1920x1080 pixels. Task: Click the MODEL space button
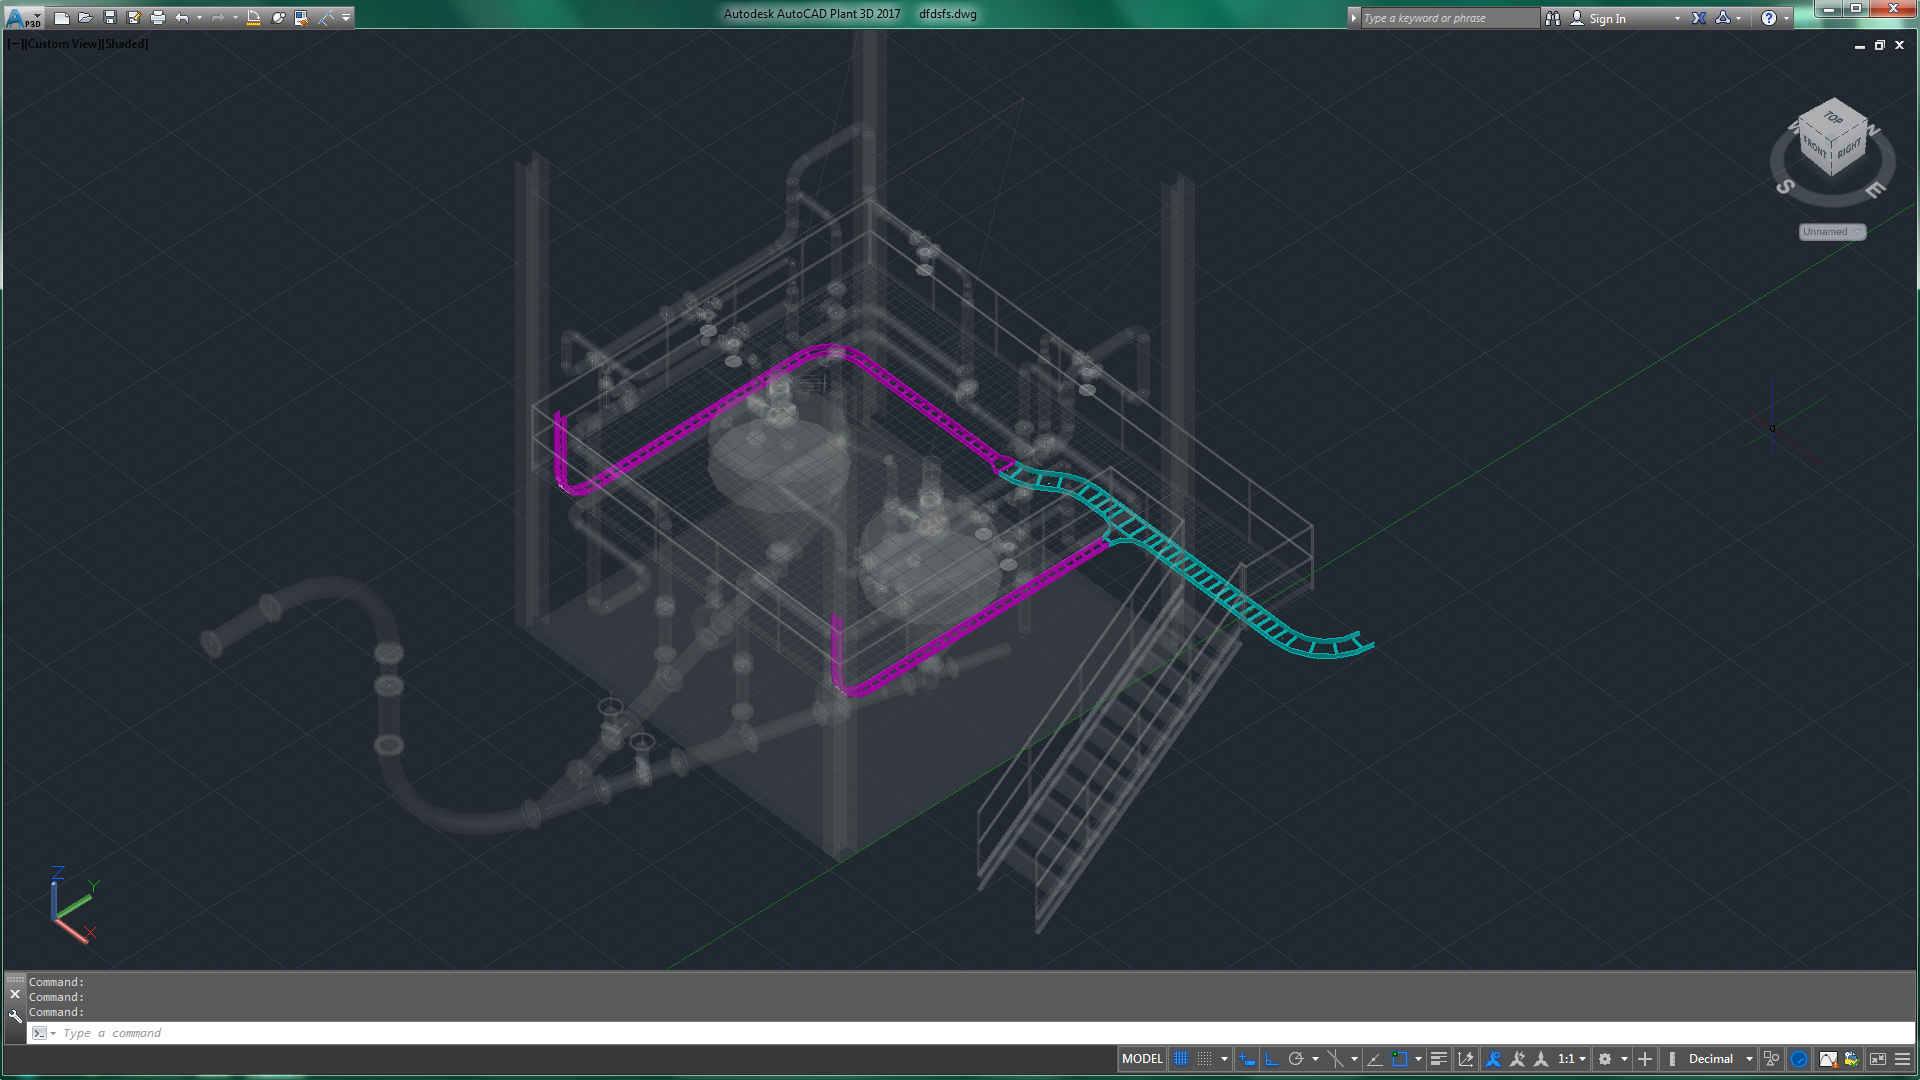[1142, 1059]
